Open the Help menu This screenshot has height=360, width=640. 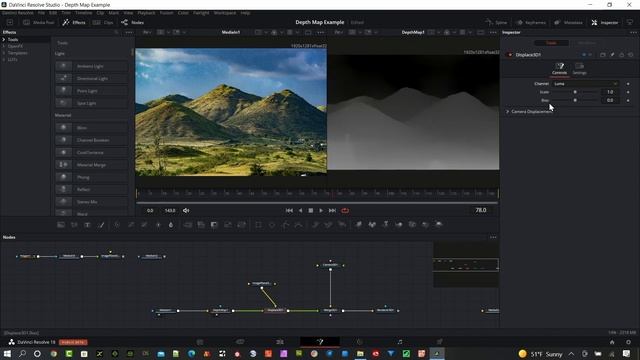coord(245,13)
